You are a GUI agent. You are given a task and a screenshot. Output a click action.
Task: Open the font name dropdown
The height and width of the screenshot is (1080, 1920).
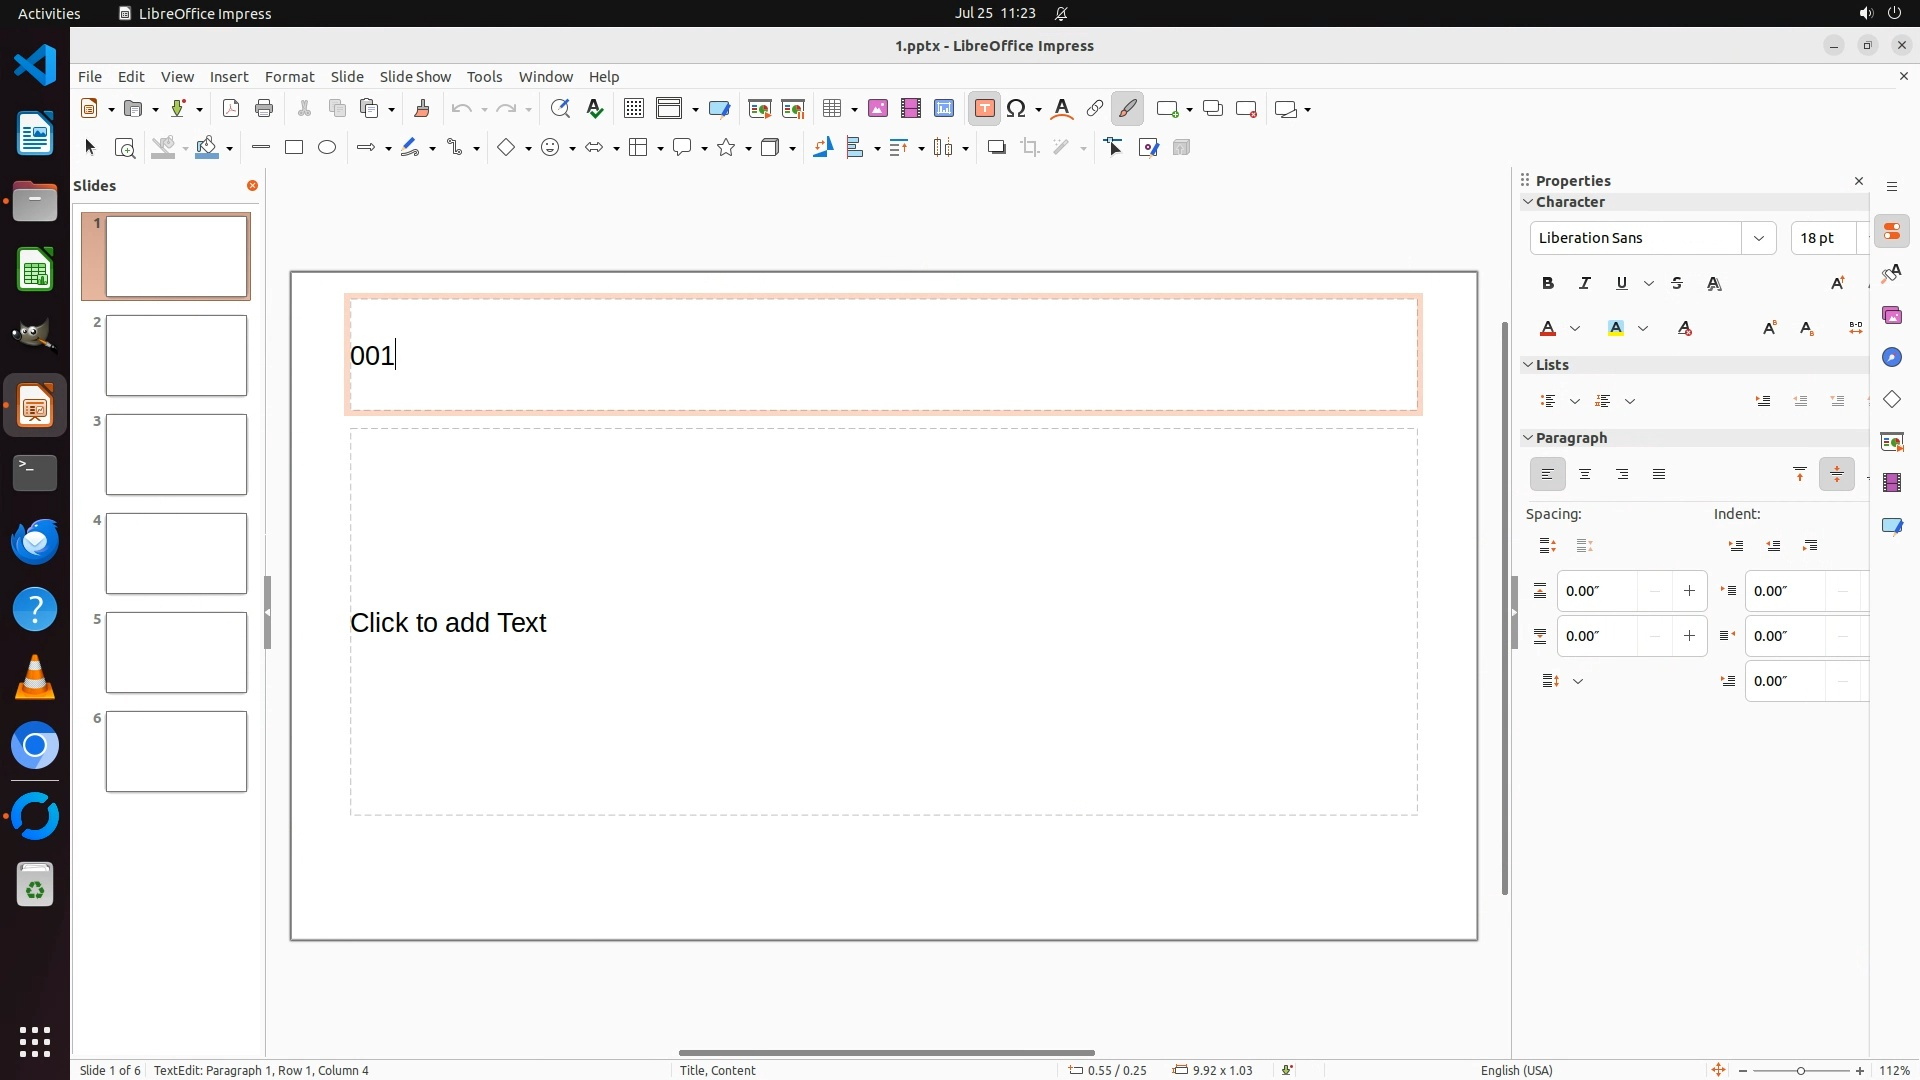(1758, 238)
